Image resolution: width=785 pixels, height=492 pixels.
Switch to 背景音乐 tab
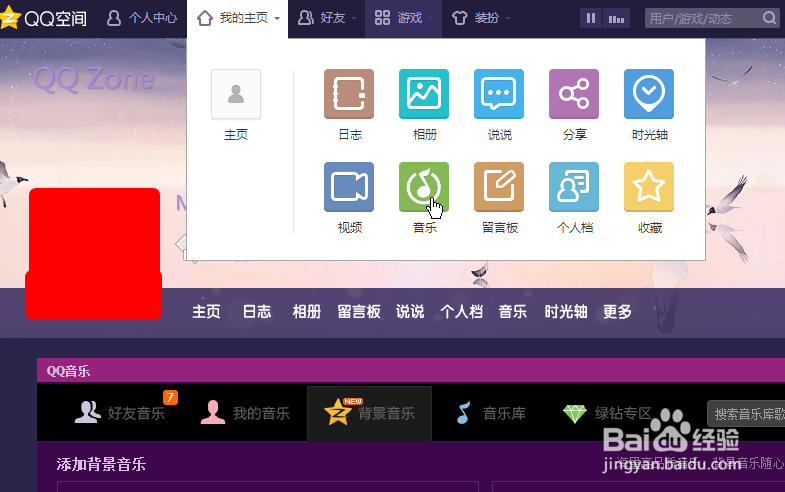(369, 413)
